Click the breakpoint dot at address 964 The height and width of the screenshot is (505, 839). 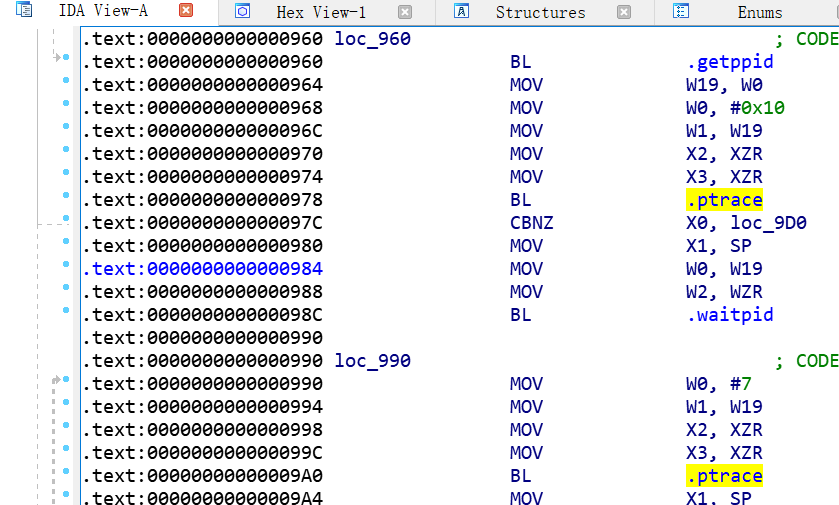pos(66,80)
